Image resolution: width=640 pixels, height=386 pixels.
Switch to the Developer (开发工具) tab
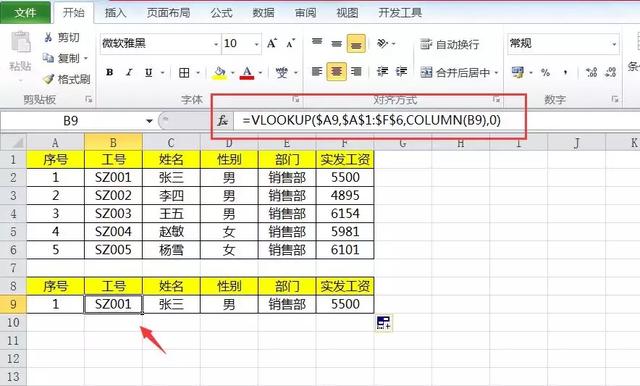pos(400,13)
